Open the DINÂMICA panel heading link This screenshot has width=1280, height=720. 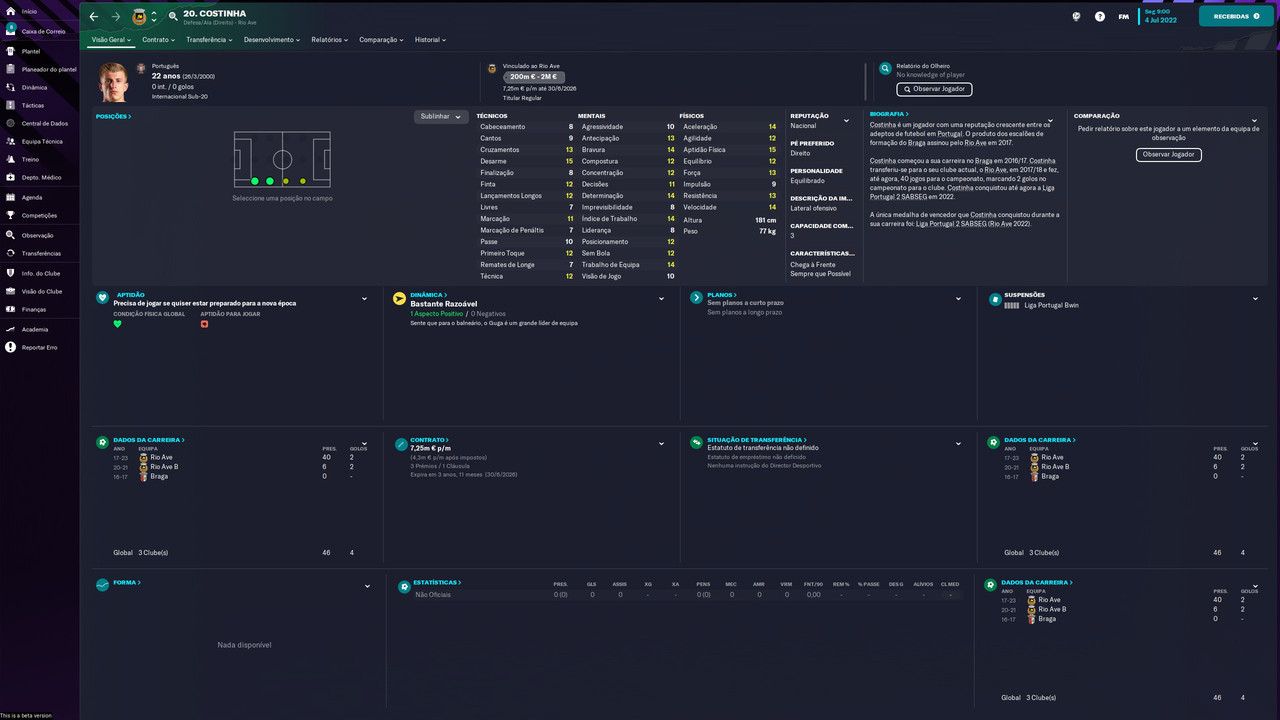click(427, 295)
